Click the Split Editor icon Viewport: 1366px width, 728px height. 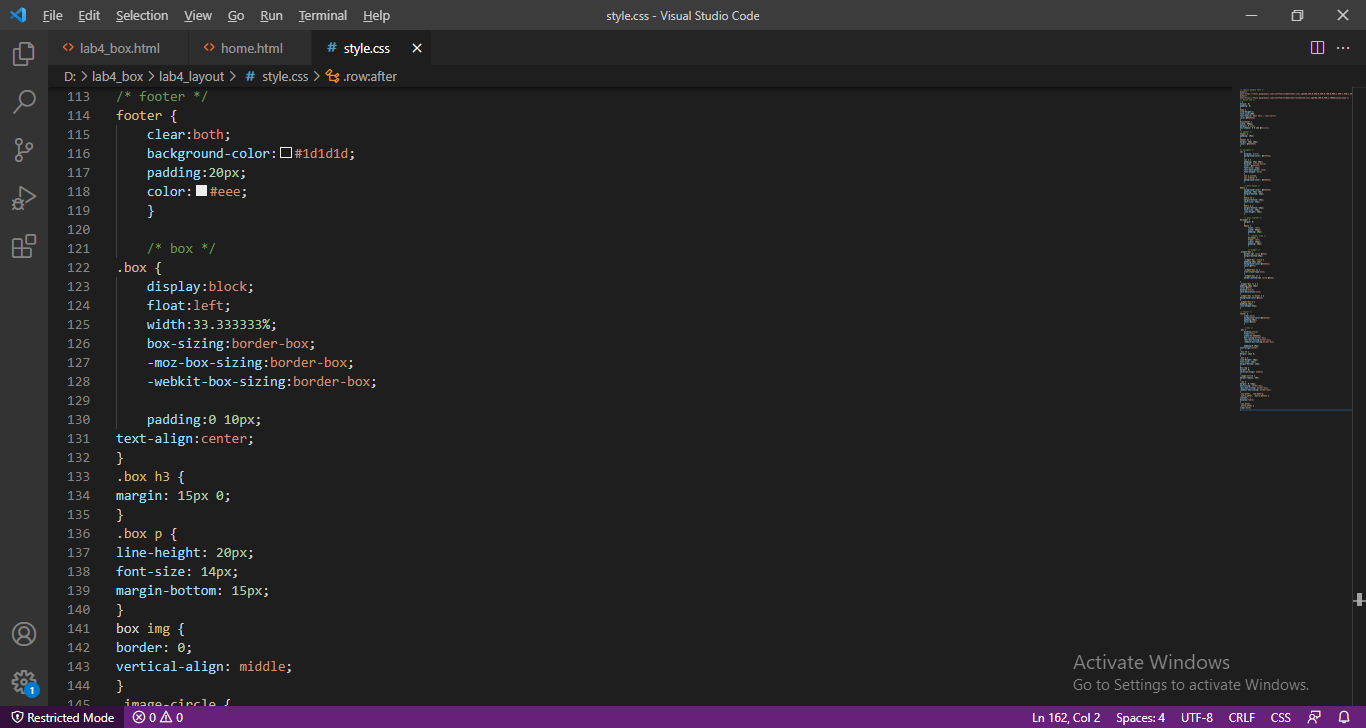pos(1315,47)
